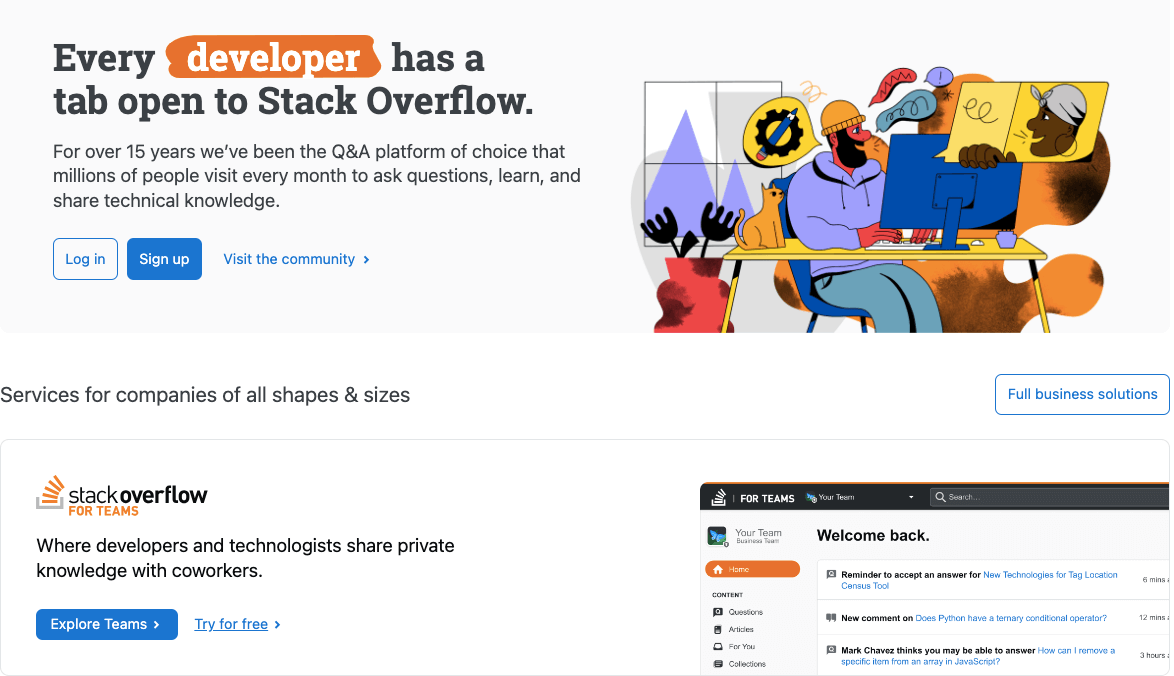Select the Home icon in the Teams sidebar
Image resolution: width=1174 pixels, height=676 pixels.
click(x=718, y=570)
